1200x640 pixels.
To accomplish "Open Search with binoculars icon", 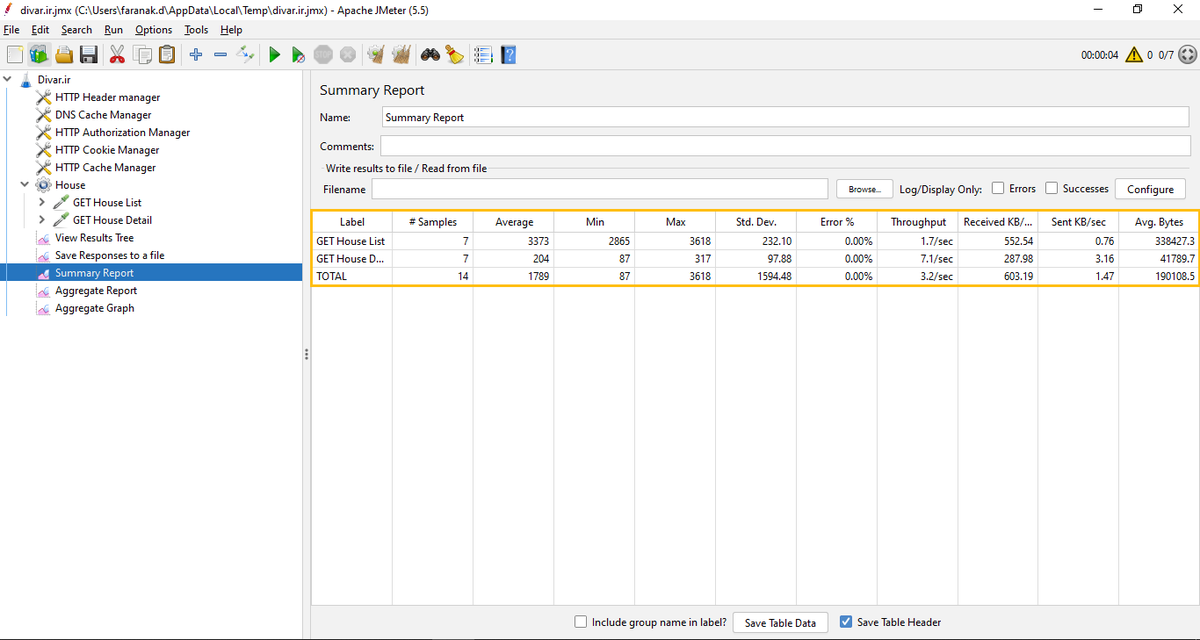I will point(430,55).
